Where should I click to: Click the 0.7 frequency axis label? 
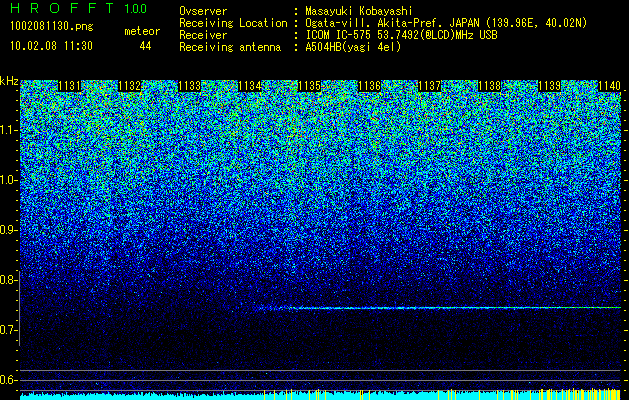8,330
